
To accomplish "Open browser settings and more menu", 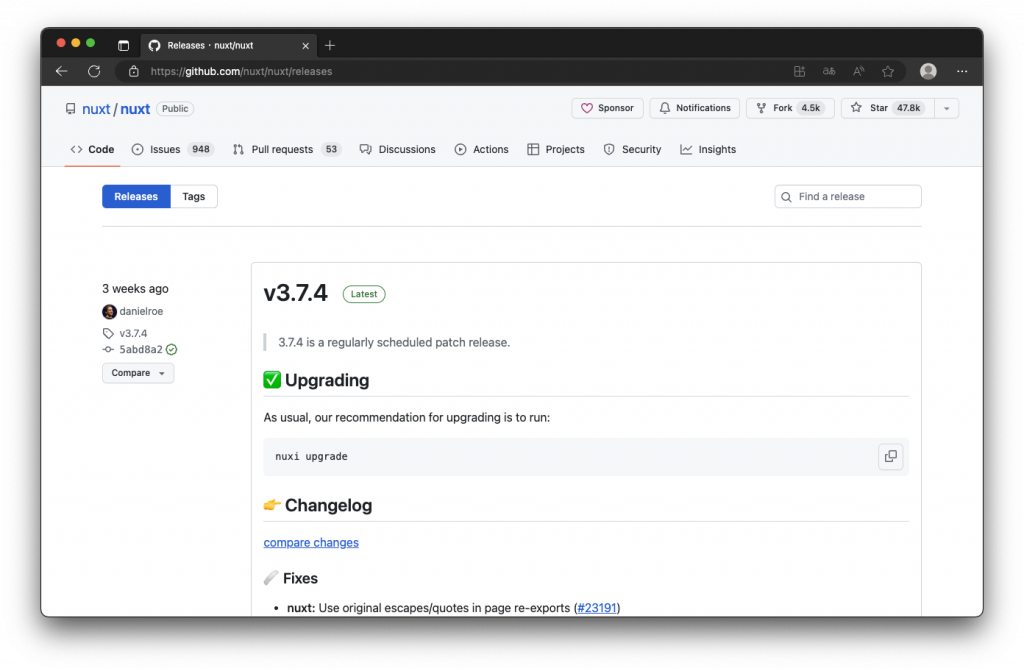I will [x=962, y=71].
